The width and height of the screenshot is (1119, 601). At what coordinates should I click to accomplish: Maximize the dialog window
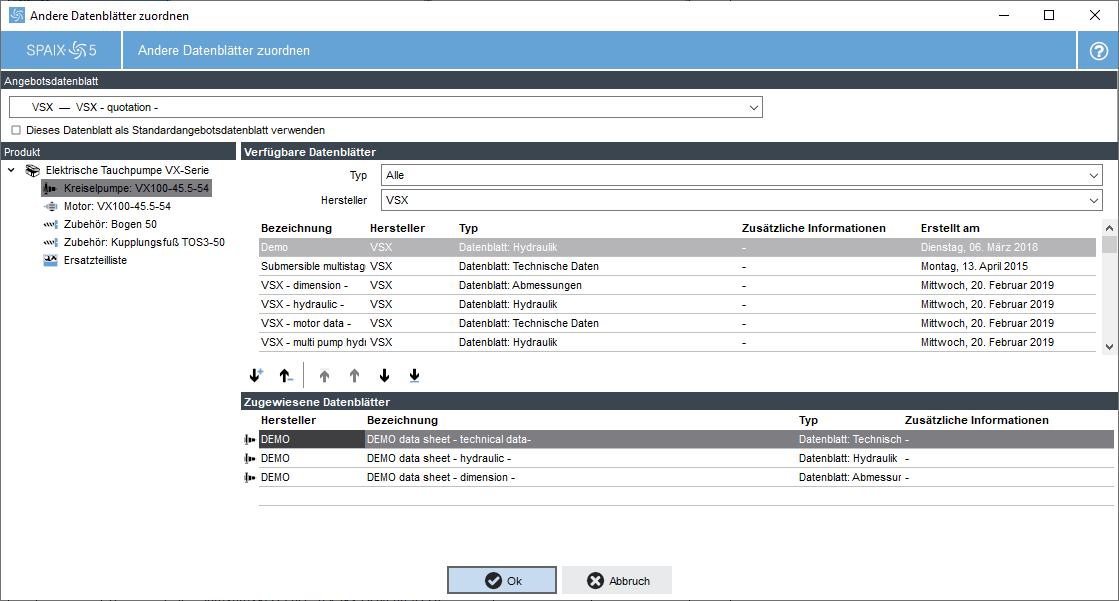[x=1049, y=15]
